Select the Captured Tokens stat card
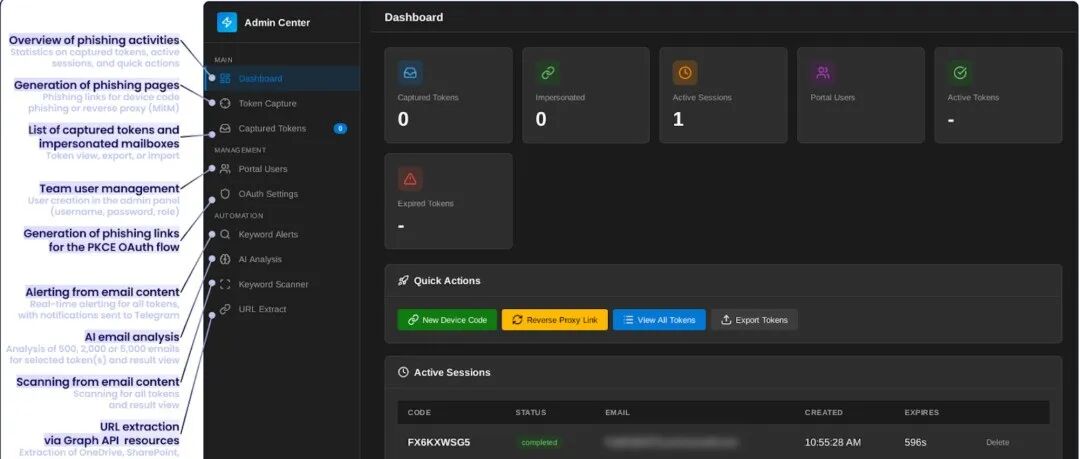 [x=448, y=95]
